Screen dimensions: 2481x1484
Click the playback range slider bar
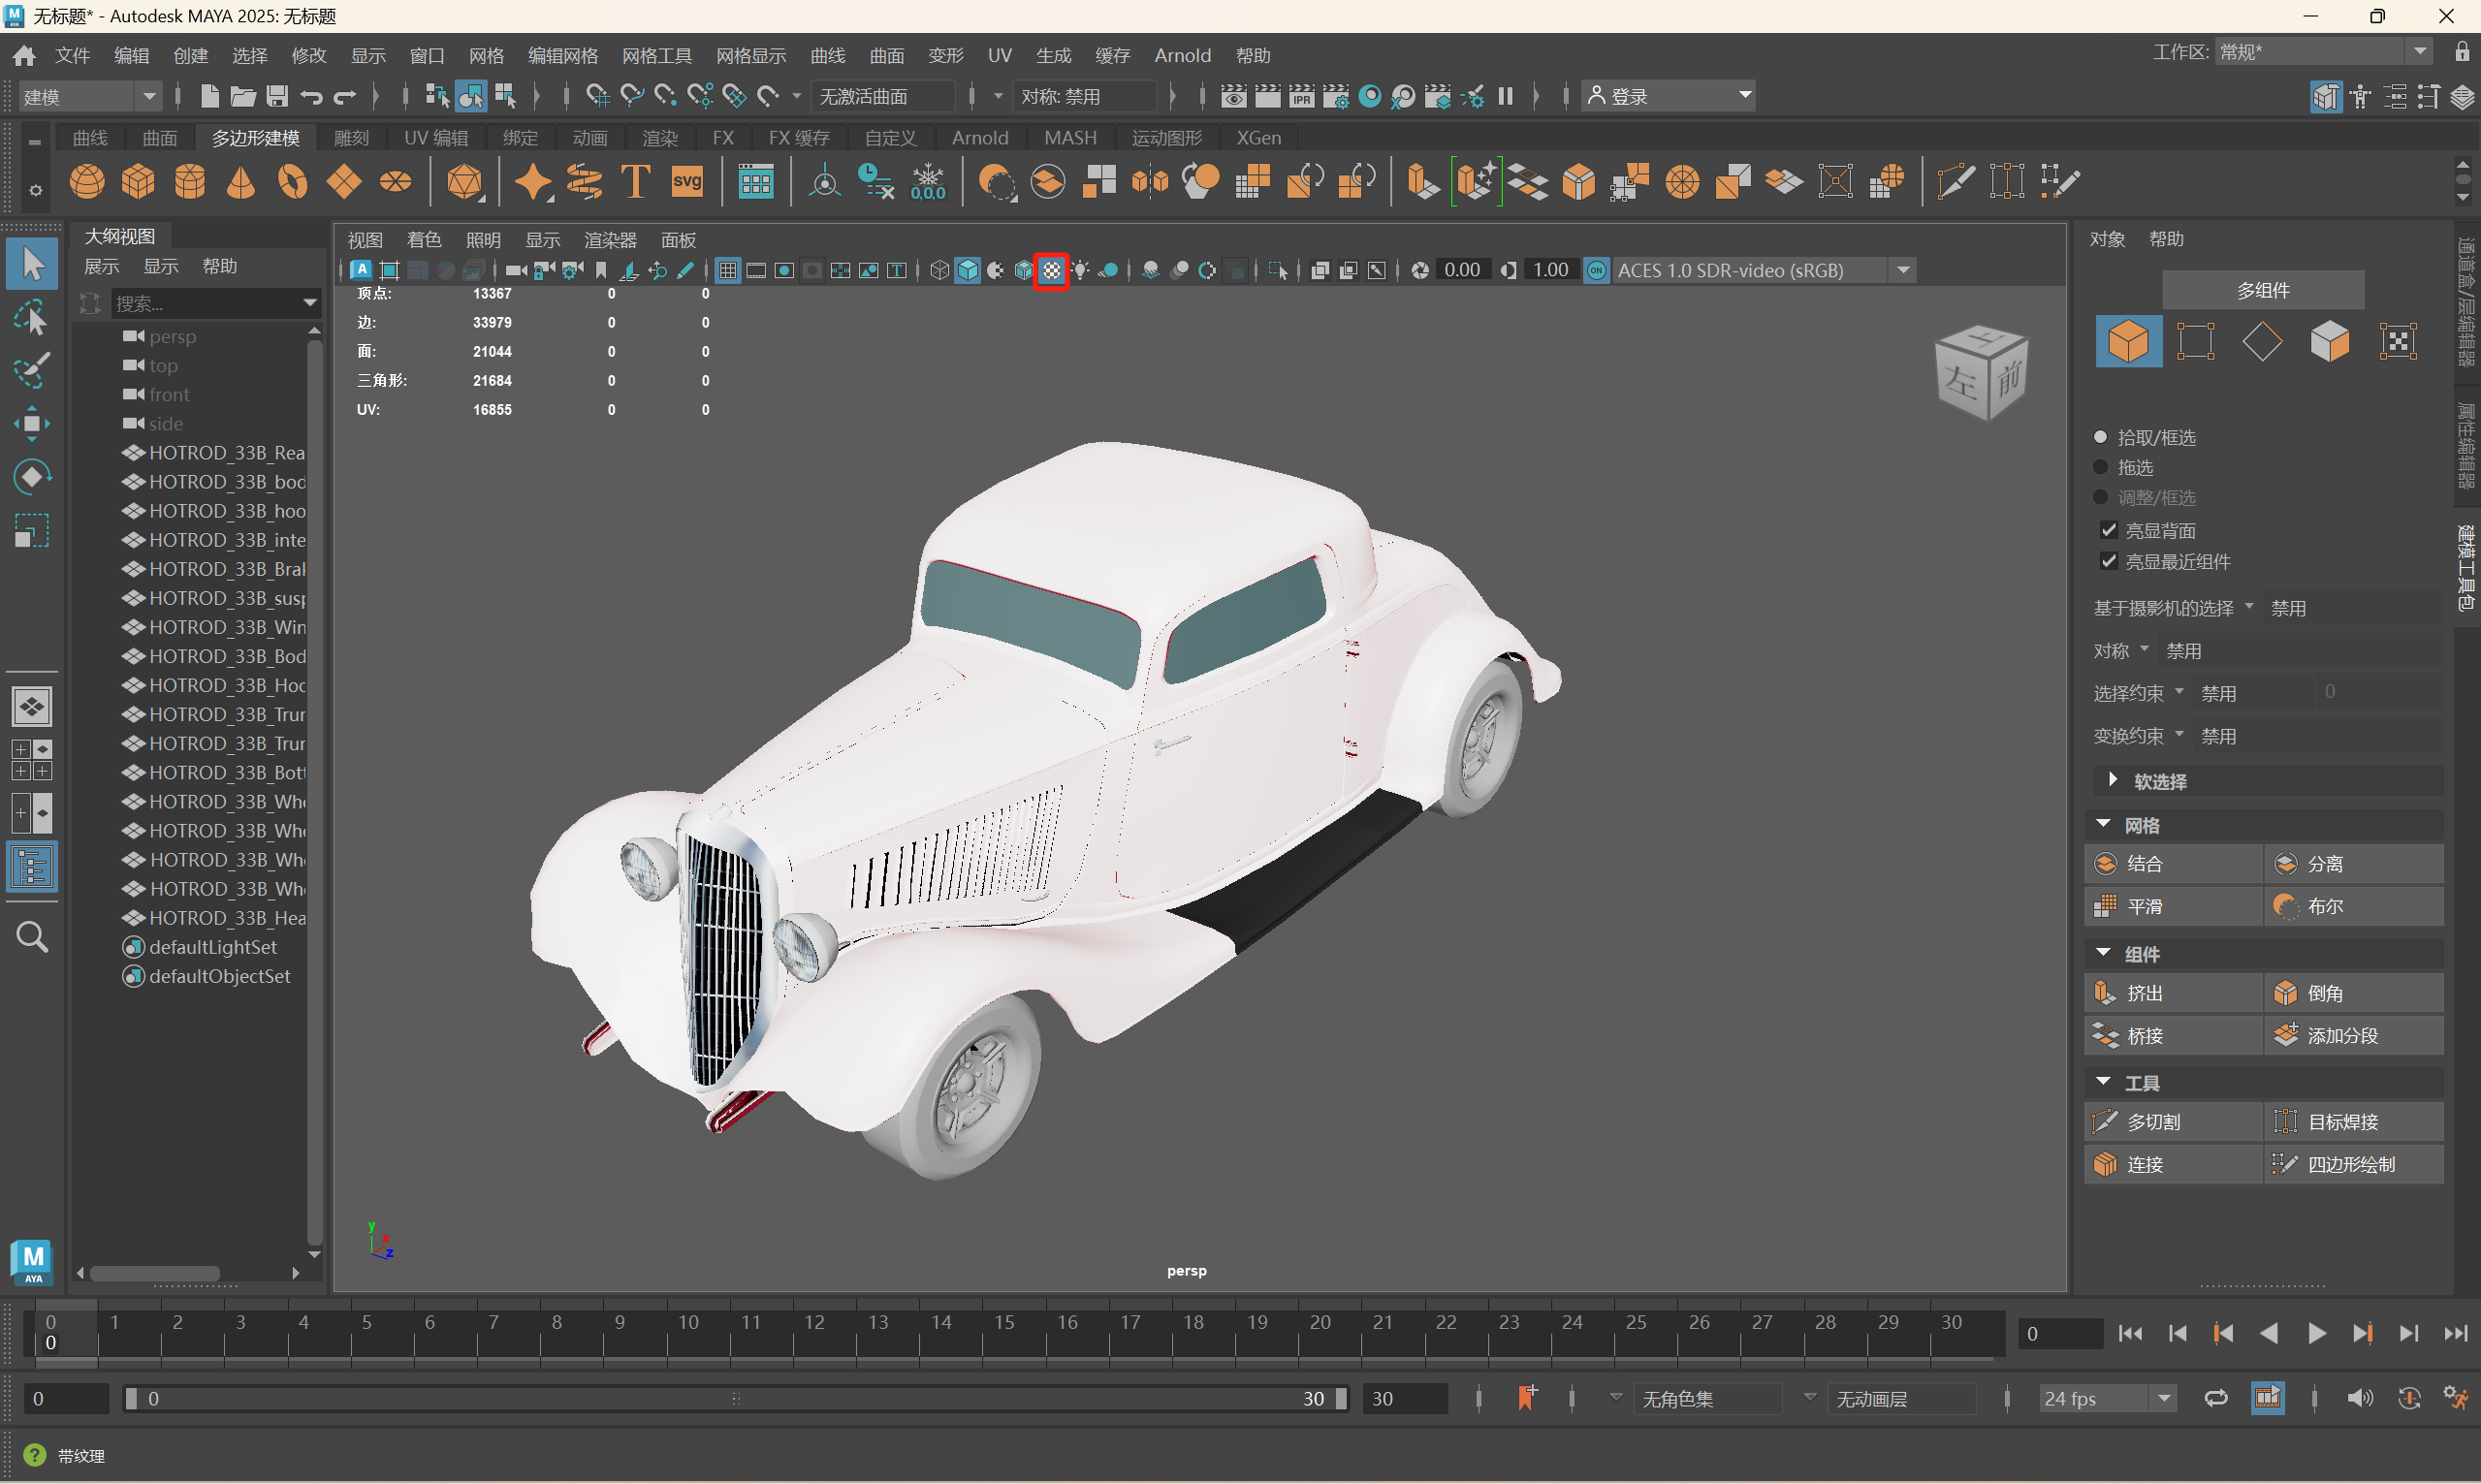[x=735, y=1398]
